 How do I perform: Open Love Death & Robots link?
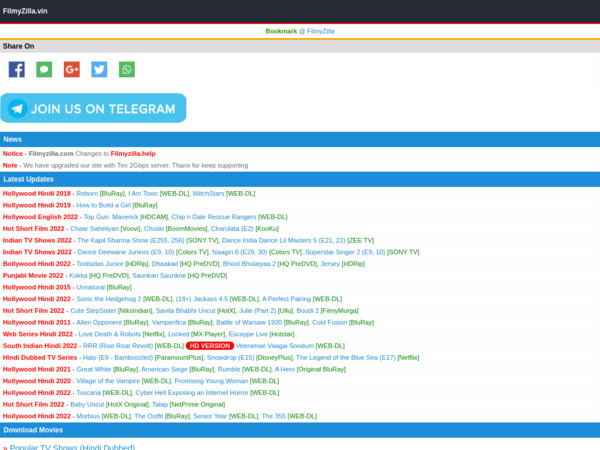pos(110,334)
